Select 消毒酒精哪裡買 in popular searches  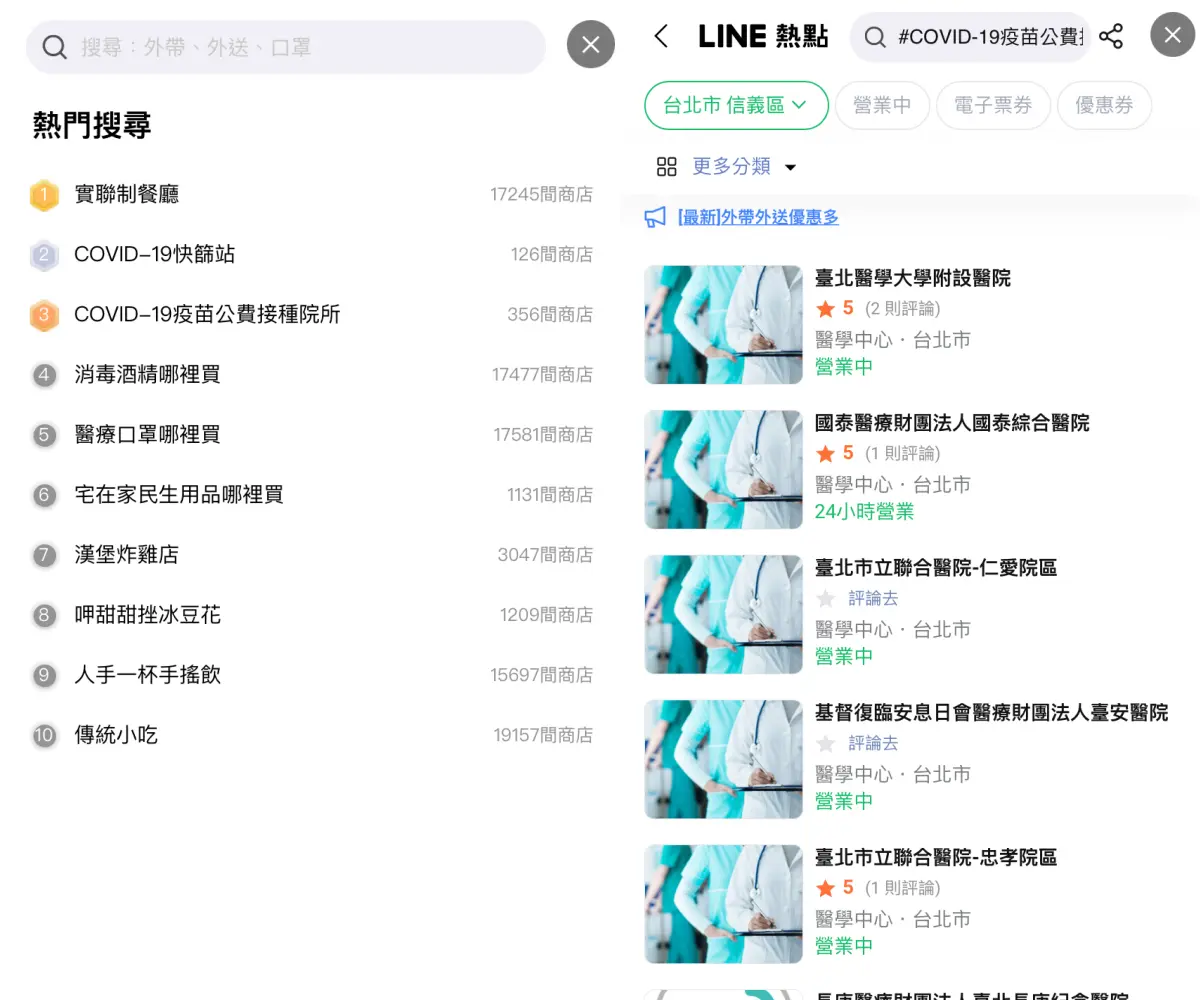coord(147,374)
